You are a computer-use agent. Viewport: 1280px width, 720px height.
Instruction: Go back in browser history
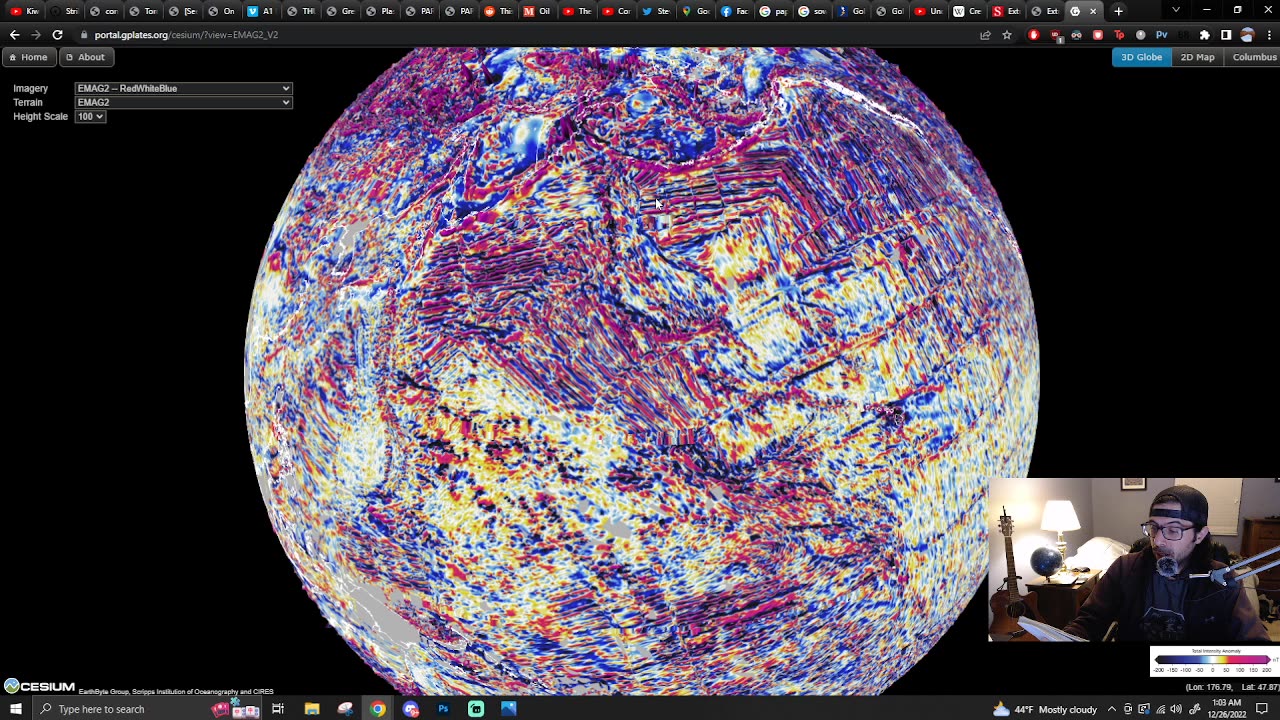[x=14, y=35]
